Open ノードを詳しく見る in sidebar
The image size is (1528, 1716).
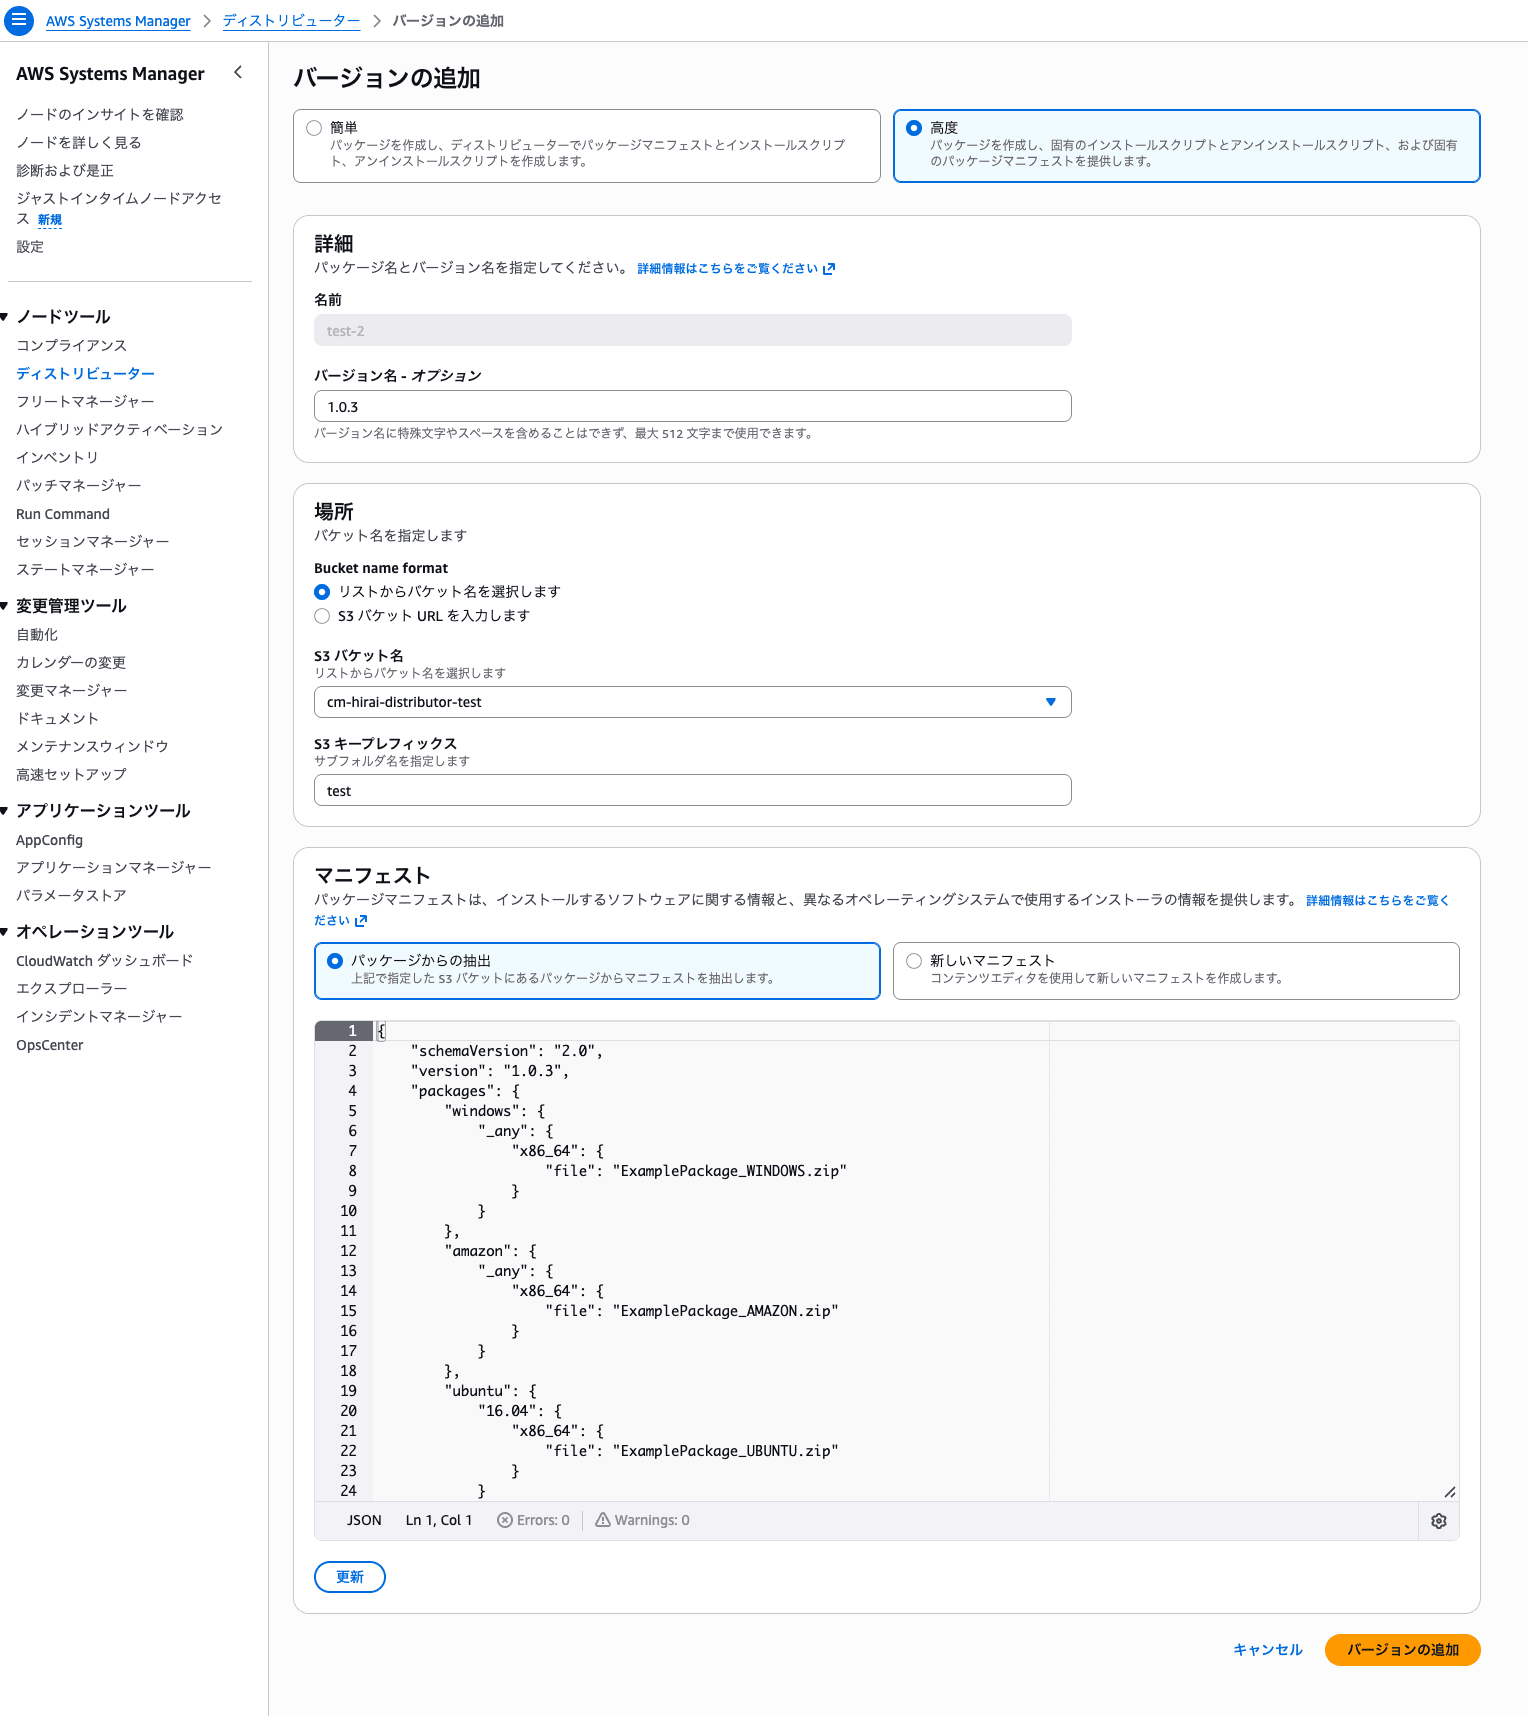click(x=79, y=143)
